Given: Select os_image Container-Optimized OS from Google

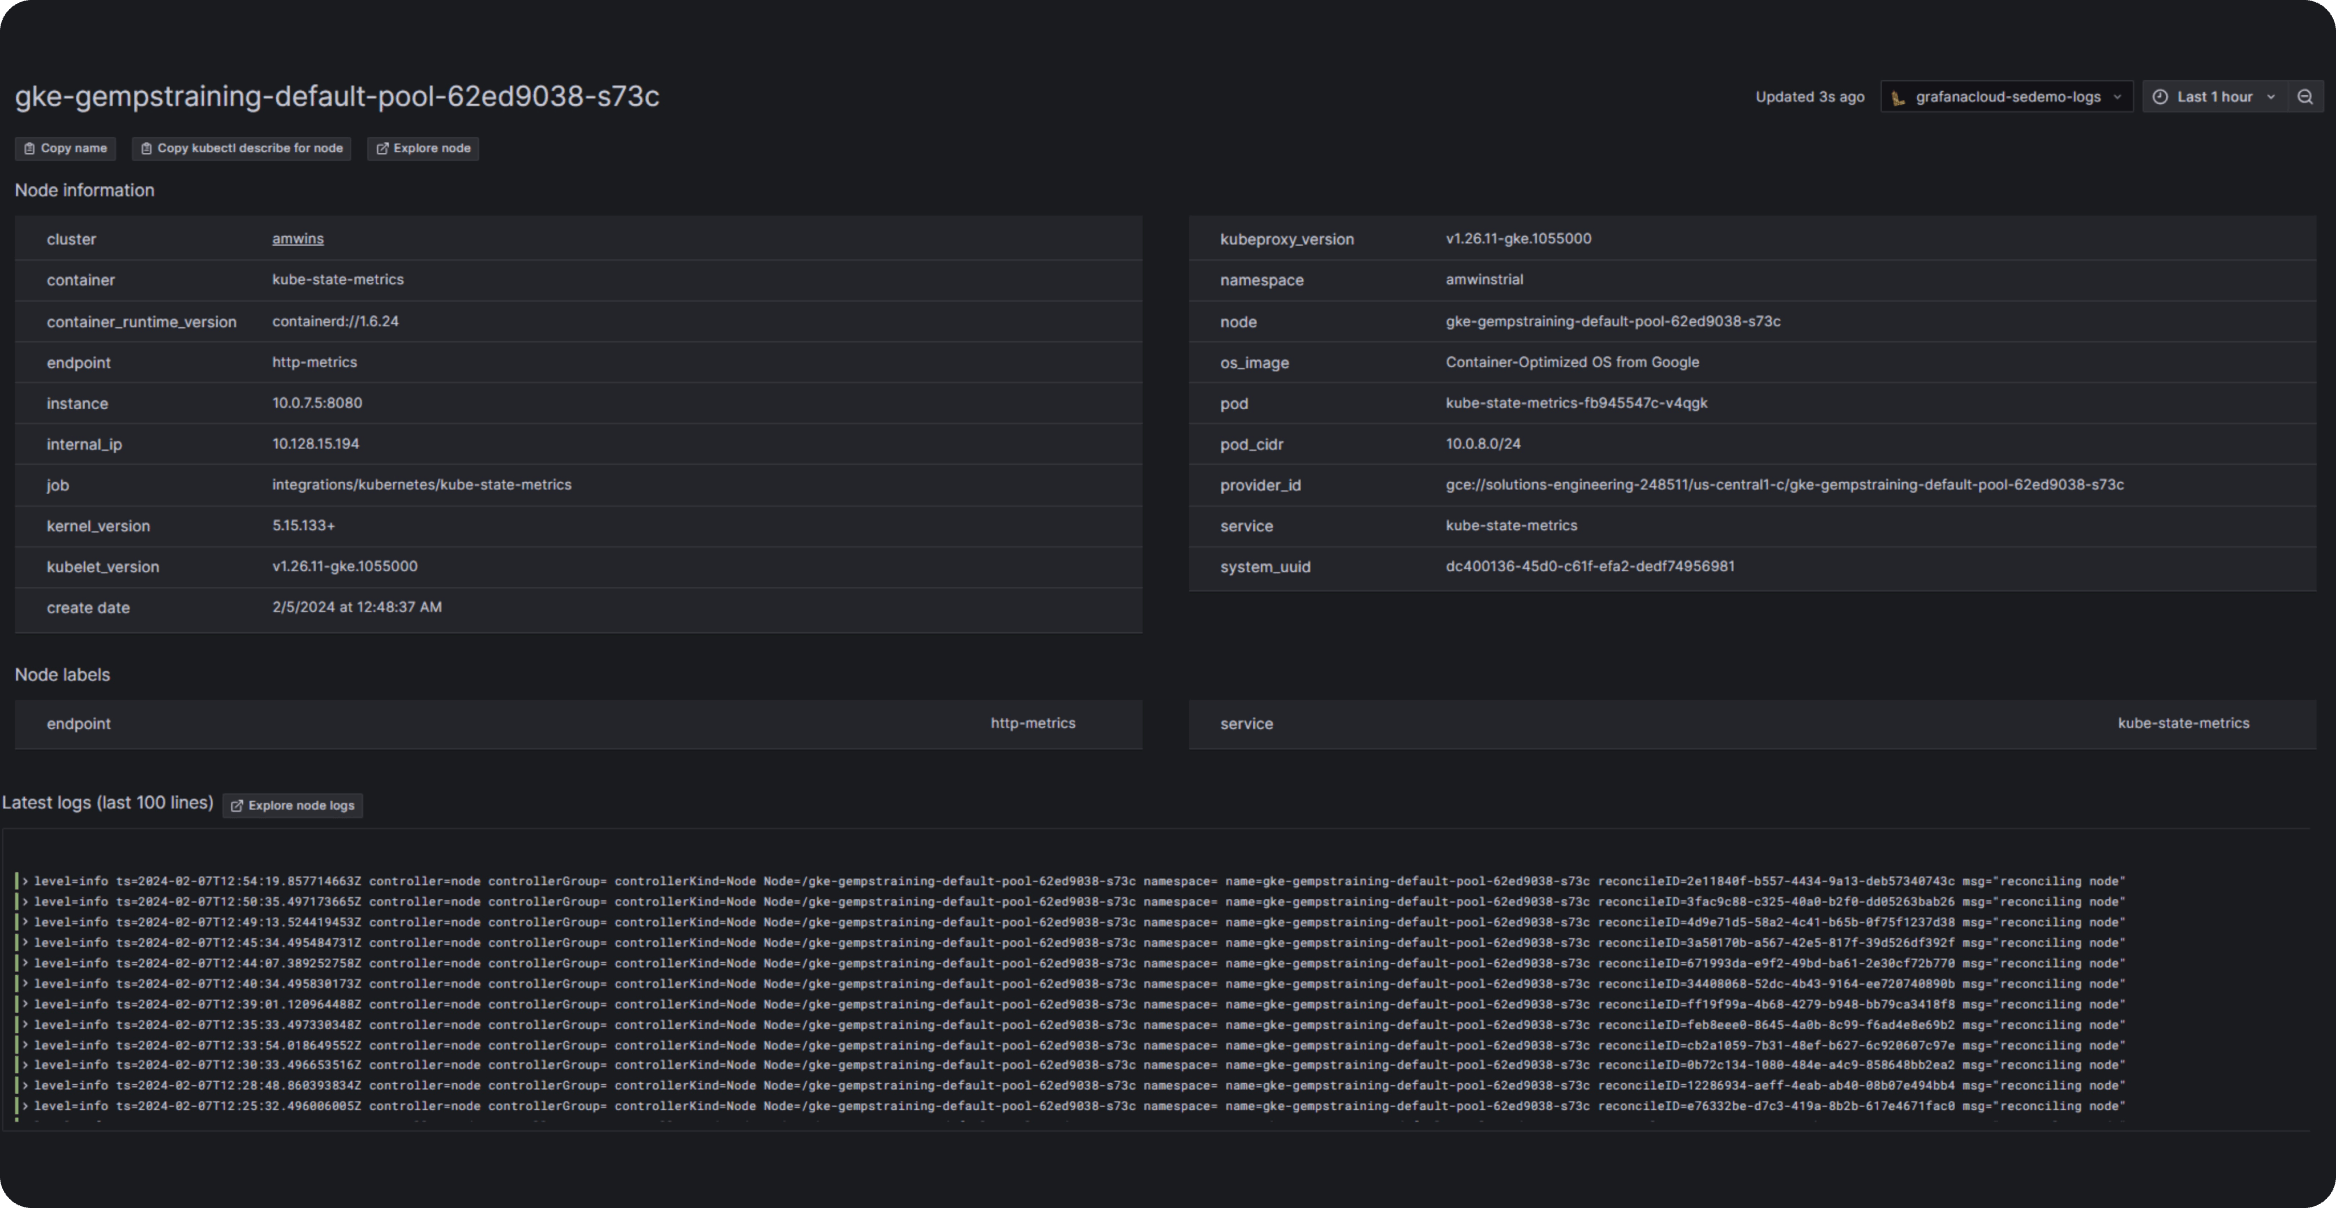Looking at the screenshot, I should (x=1572, y=362).
